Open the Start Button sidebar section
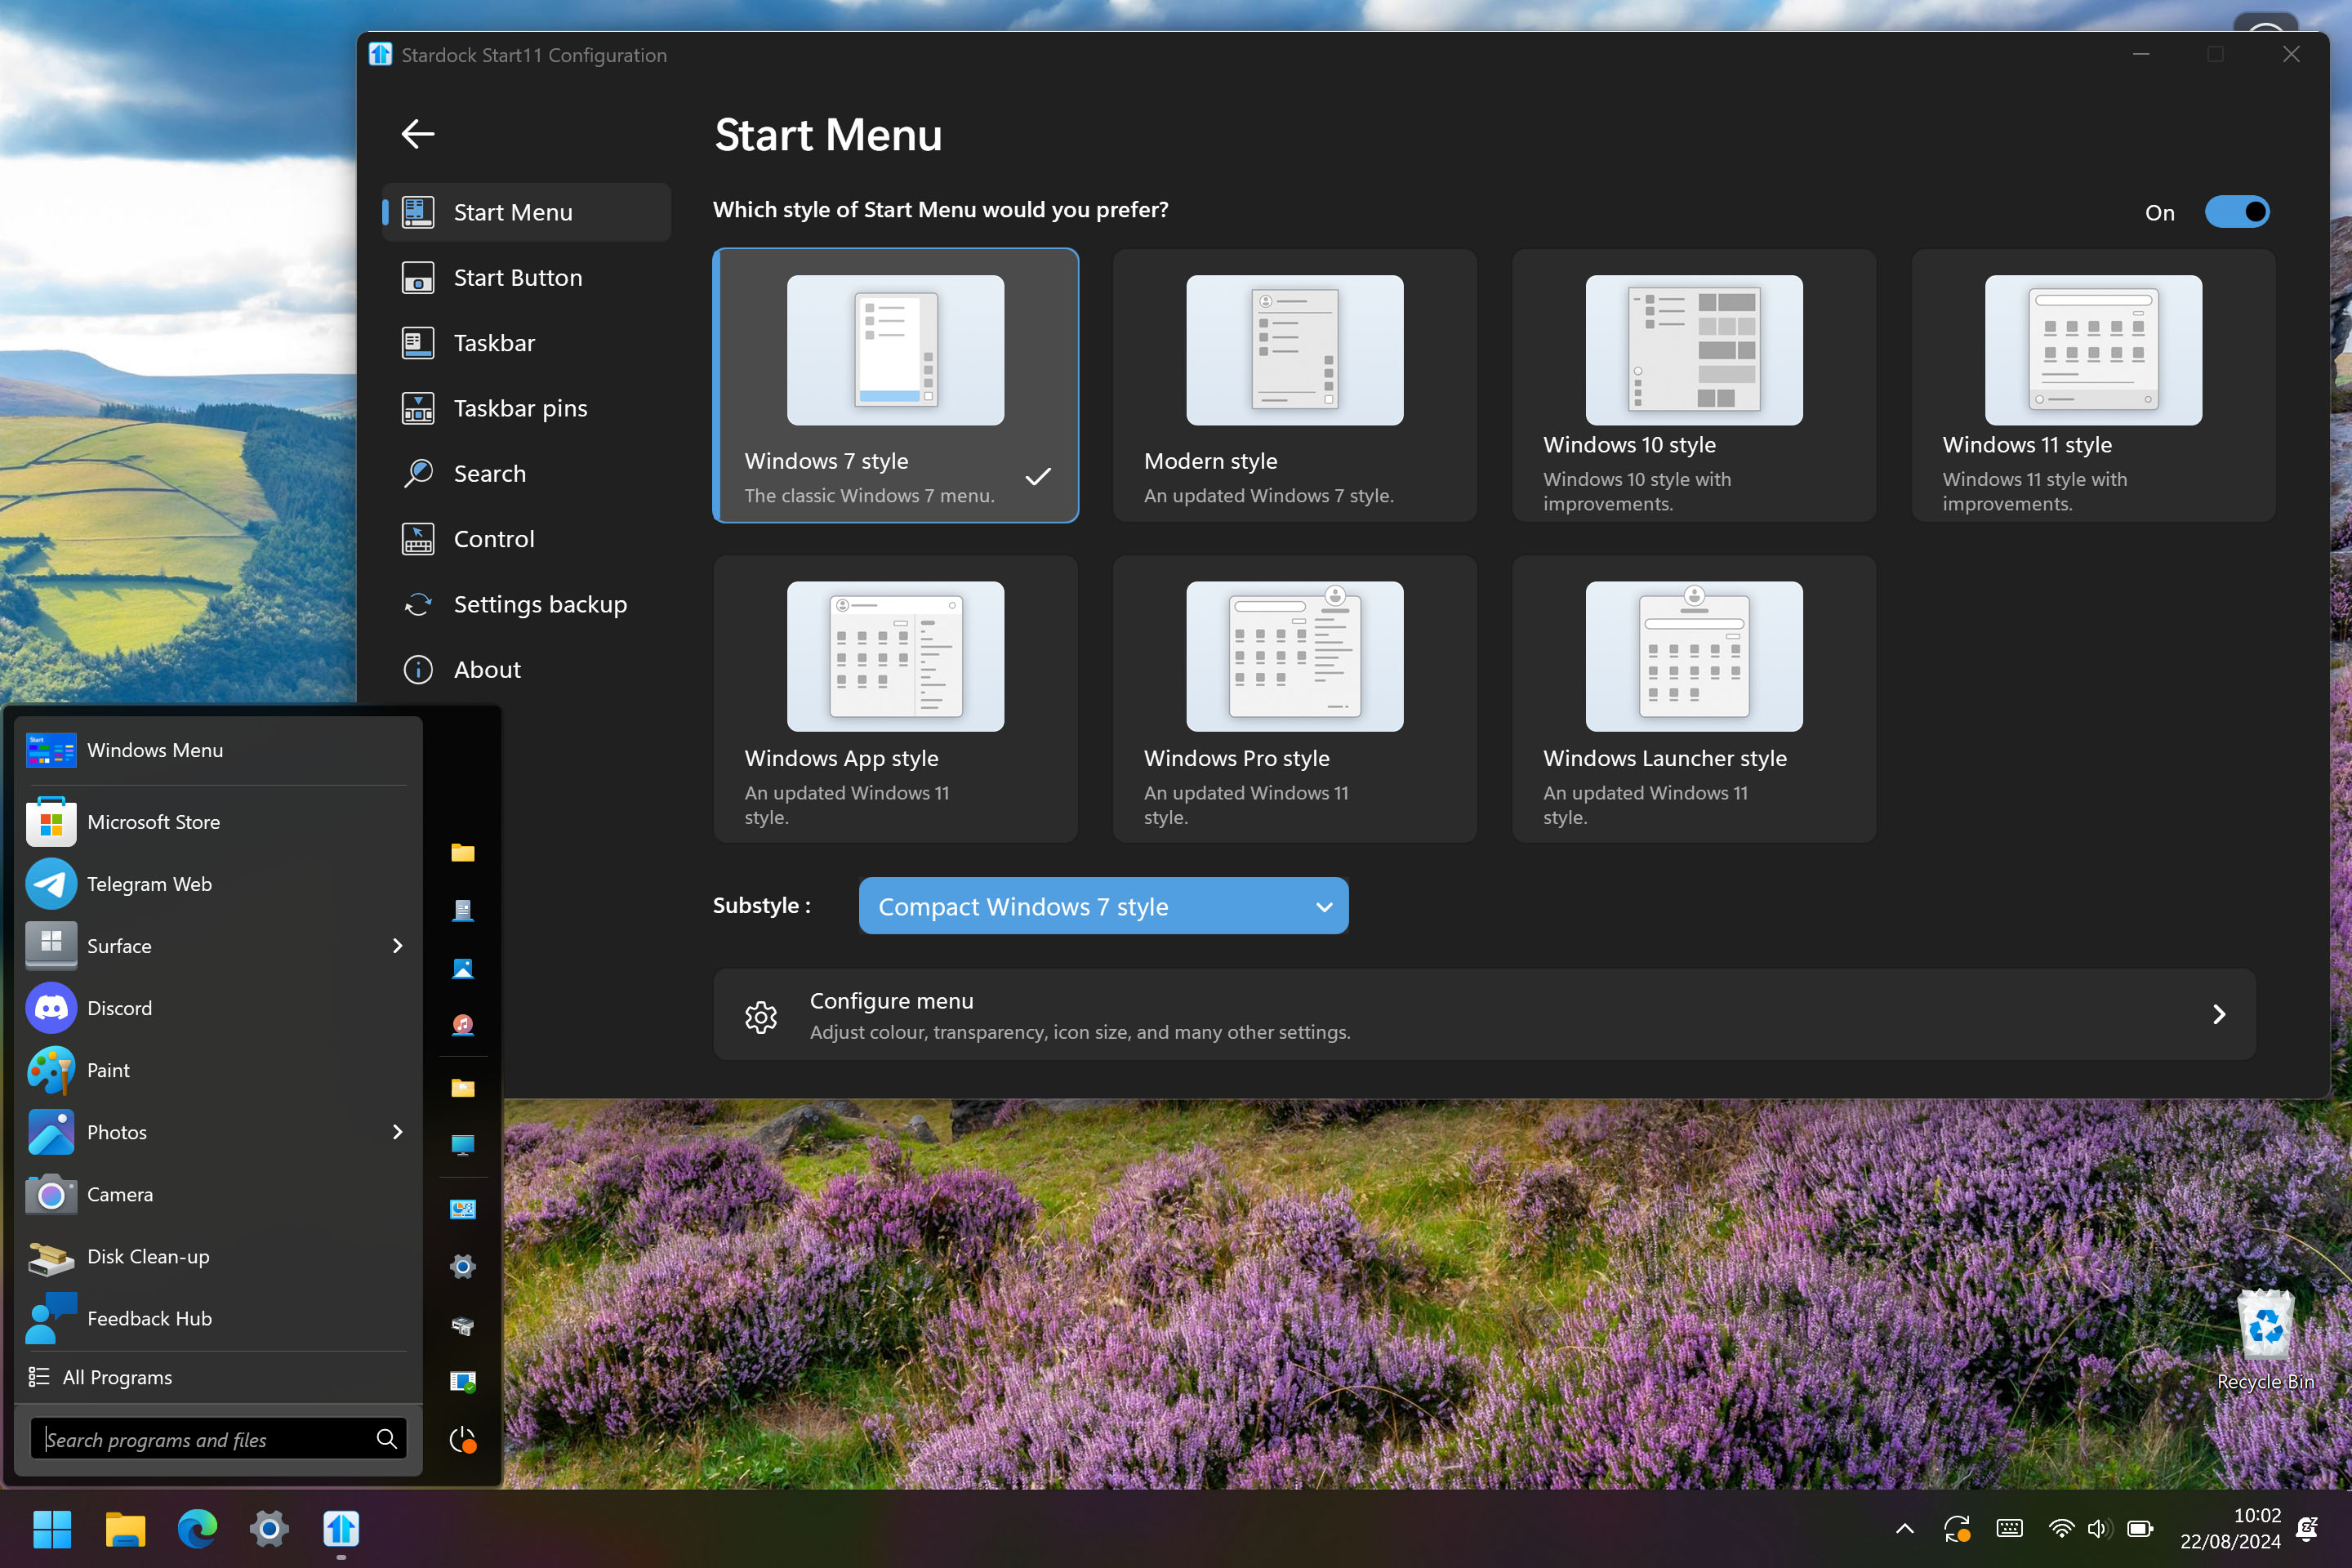This screenshot has width=2352, height=1568. (527, 277)
